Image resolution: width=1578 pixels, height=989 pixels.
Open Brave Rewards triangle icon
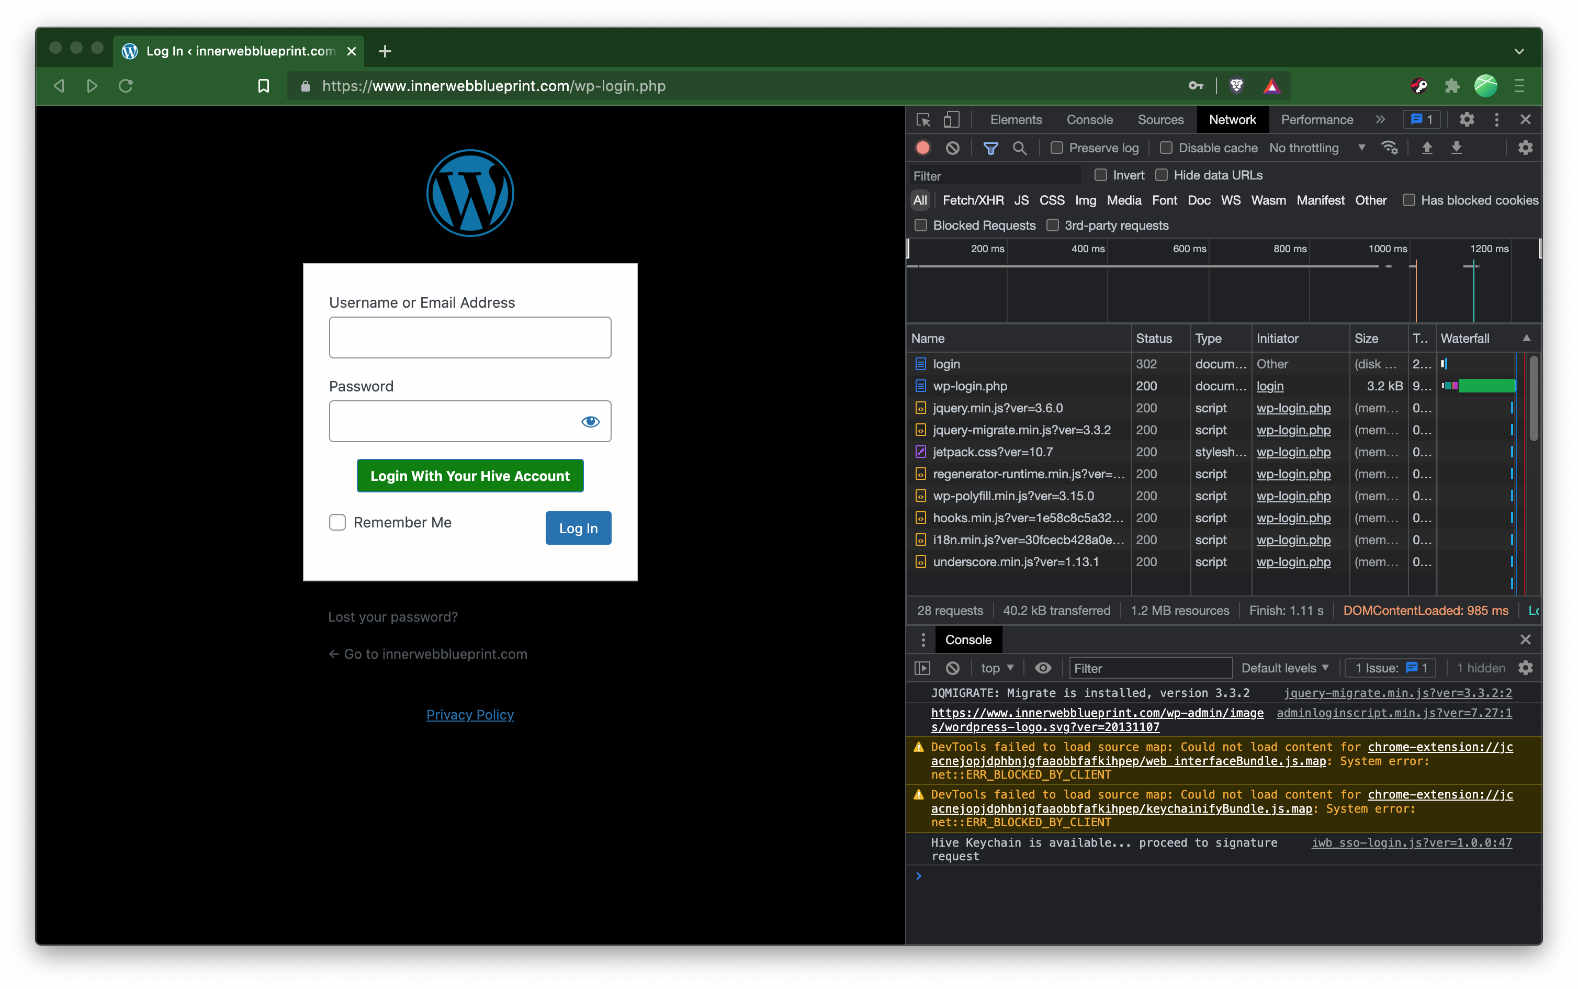pyautogui.click(x=1271, y=86)
